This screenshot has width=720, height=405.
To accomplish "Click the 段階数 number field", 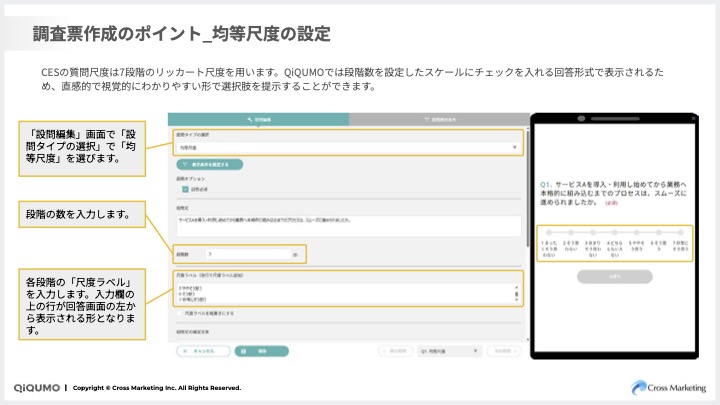I will (x=246, y=255).
